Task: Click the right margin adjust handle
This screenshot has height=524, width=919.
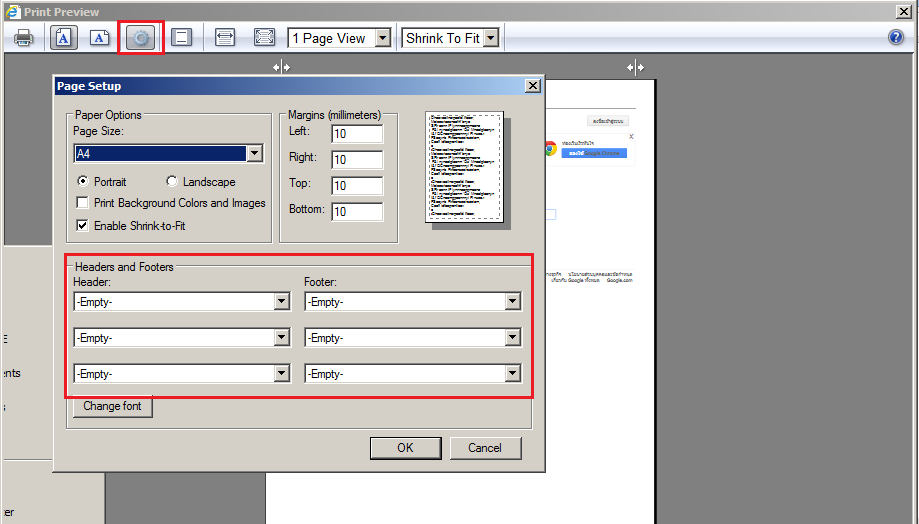Action: pyautogui.click(x=635, y=67)
